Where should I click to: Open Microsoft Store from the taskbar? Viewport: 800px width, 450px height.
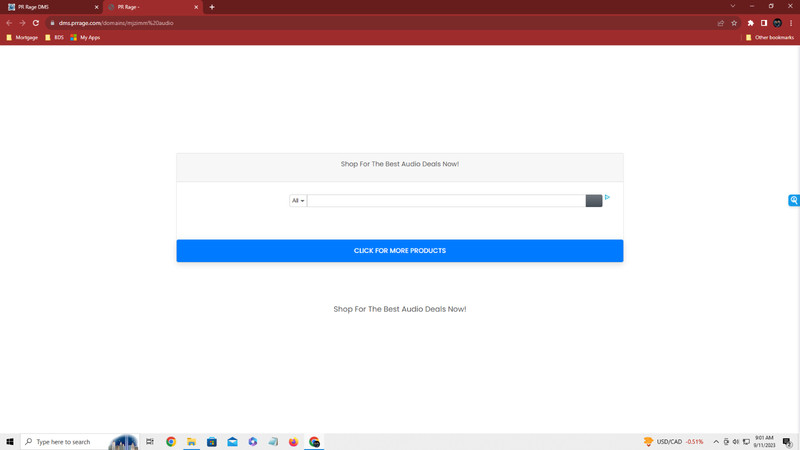click(212, 442)
